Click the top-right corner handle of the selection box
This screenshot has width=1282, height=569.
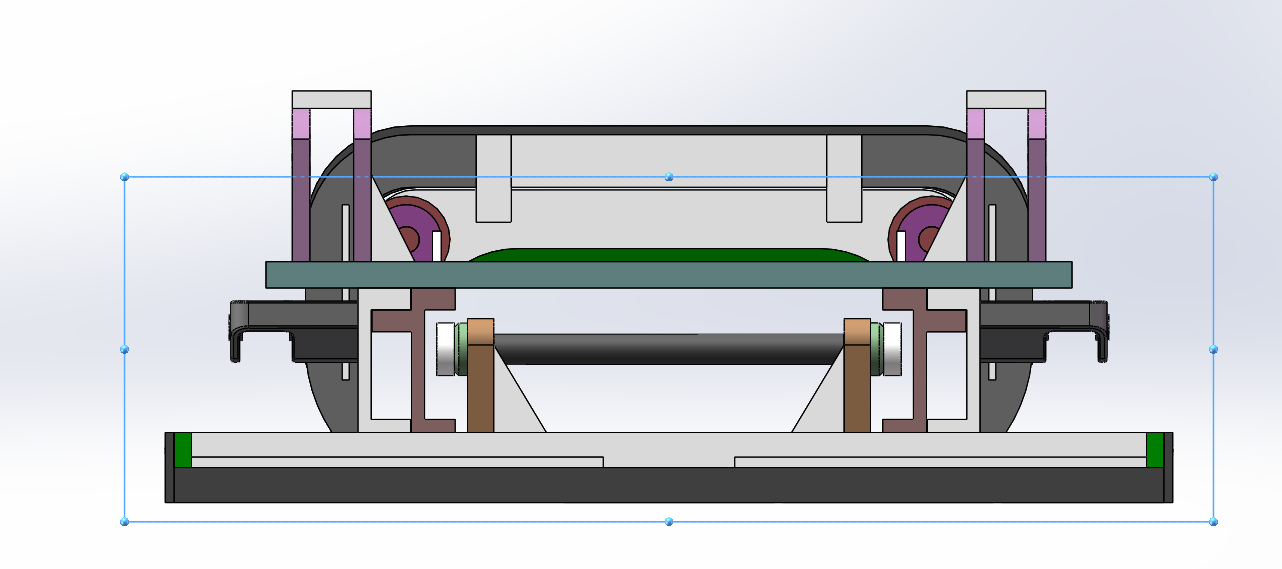pos(1213,177)
